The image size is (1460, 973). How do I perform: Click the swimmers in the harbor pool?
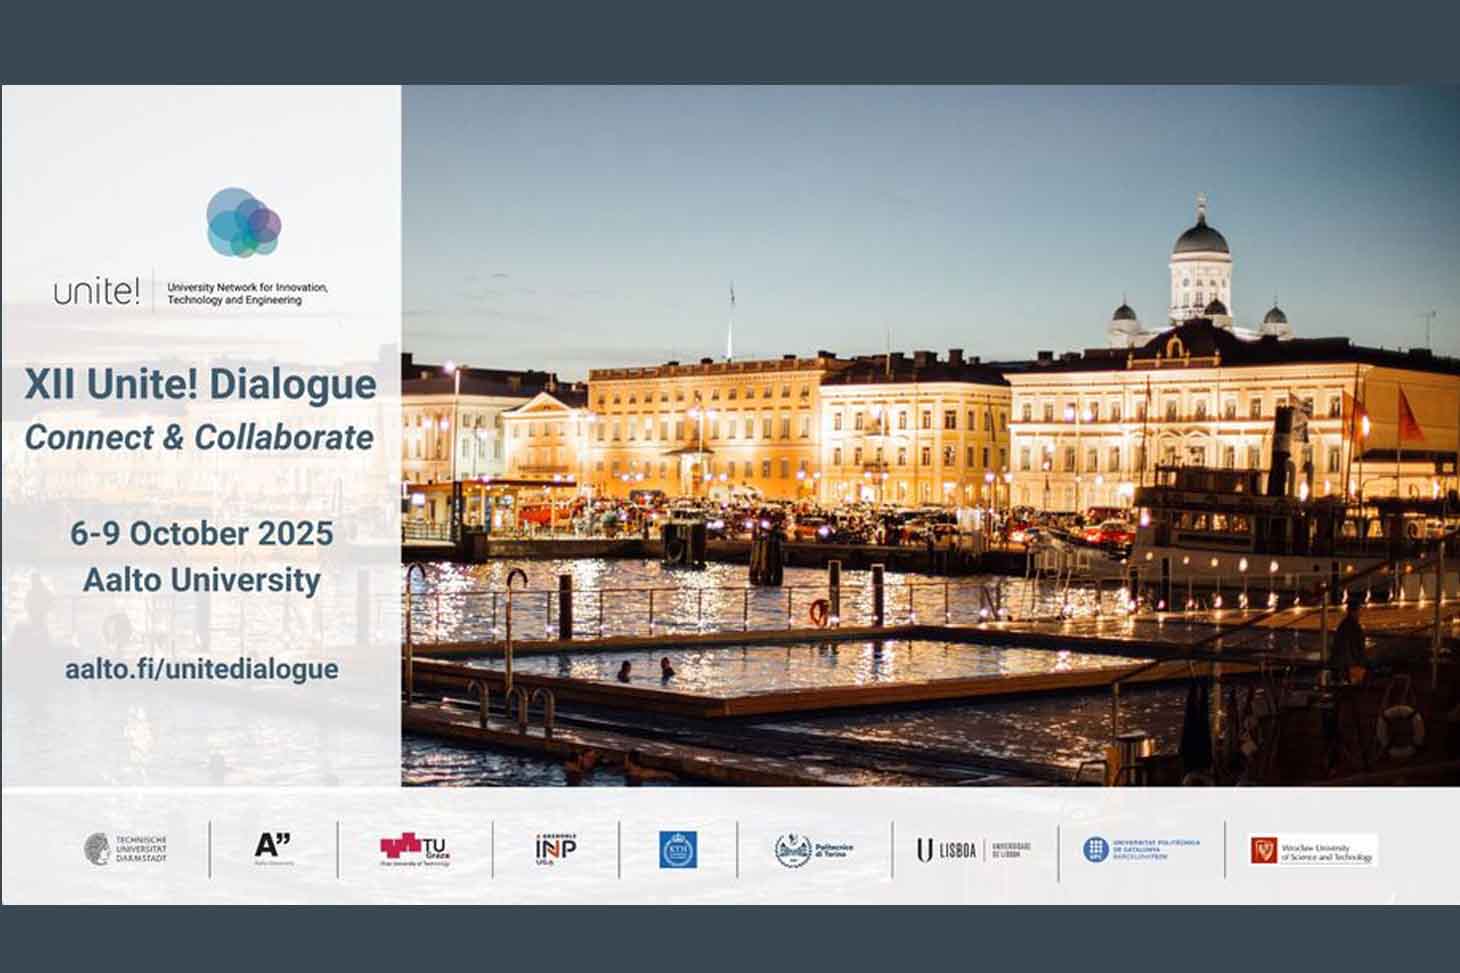tap(645, 668)
